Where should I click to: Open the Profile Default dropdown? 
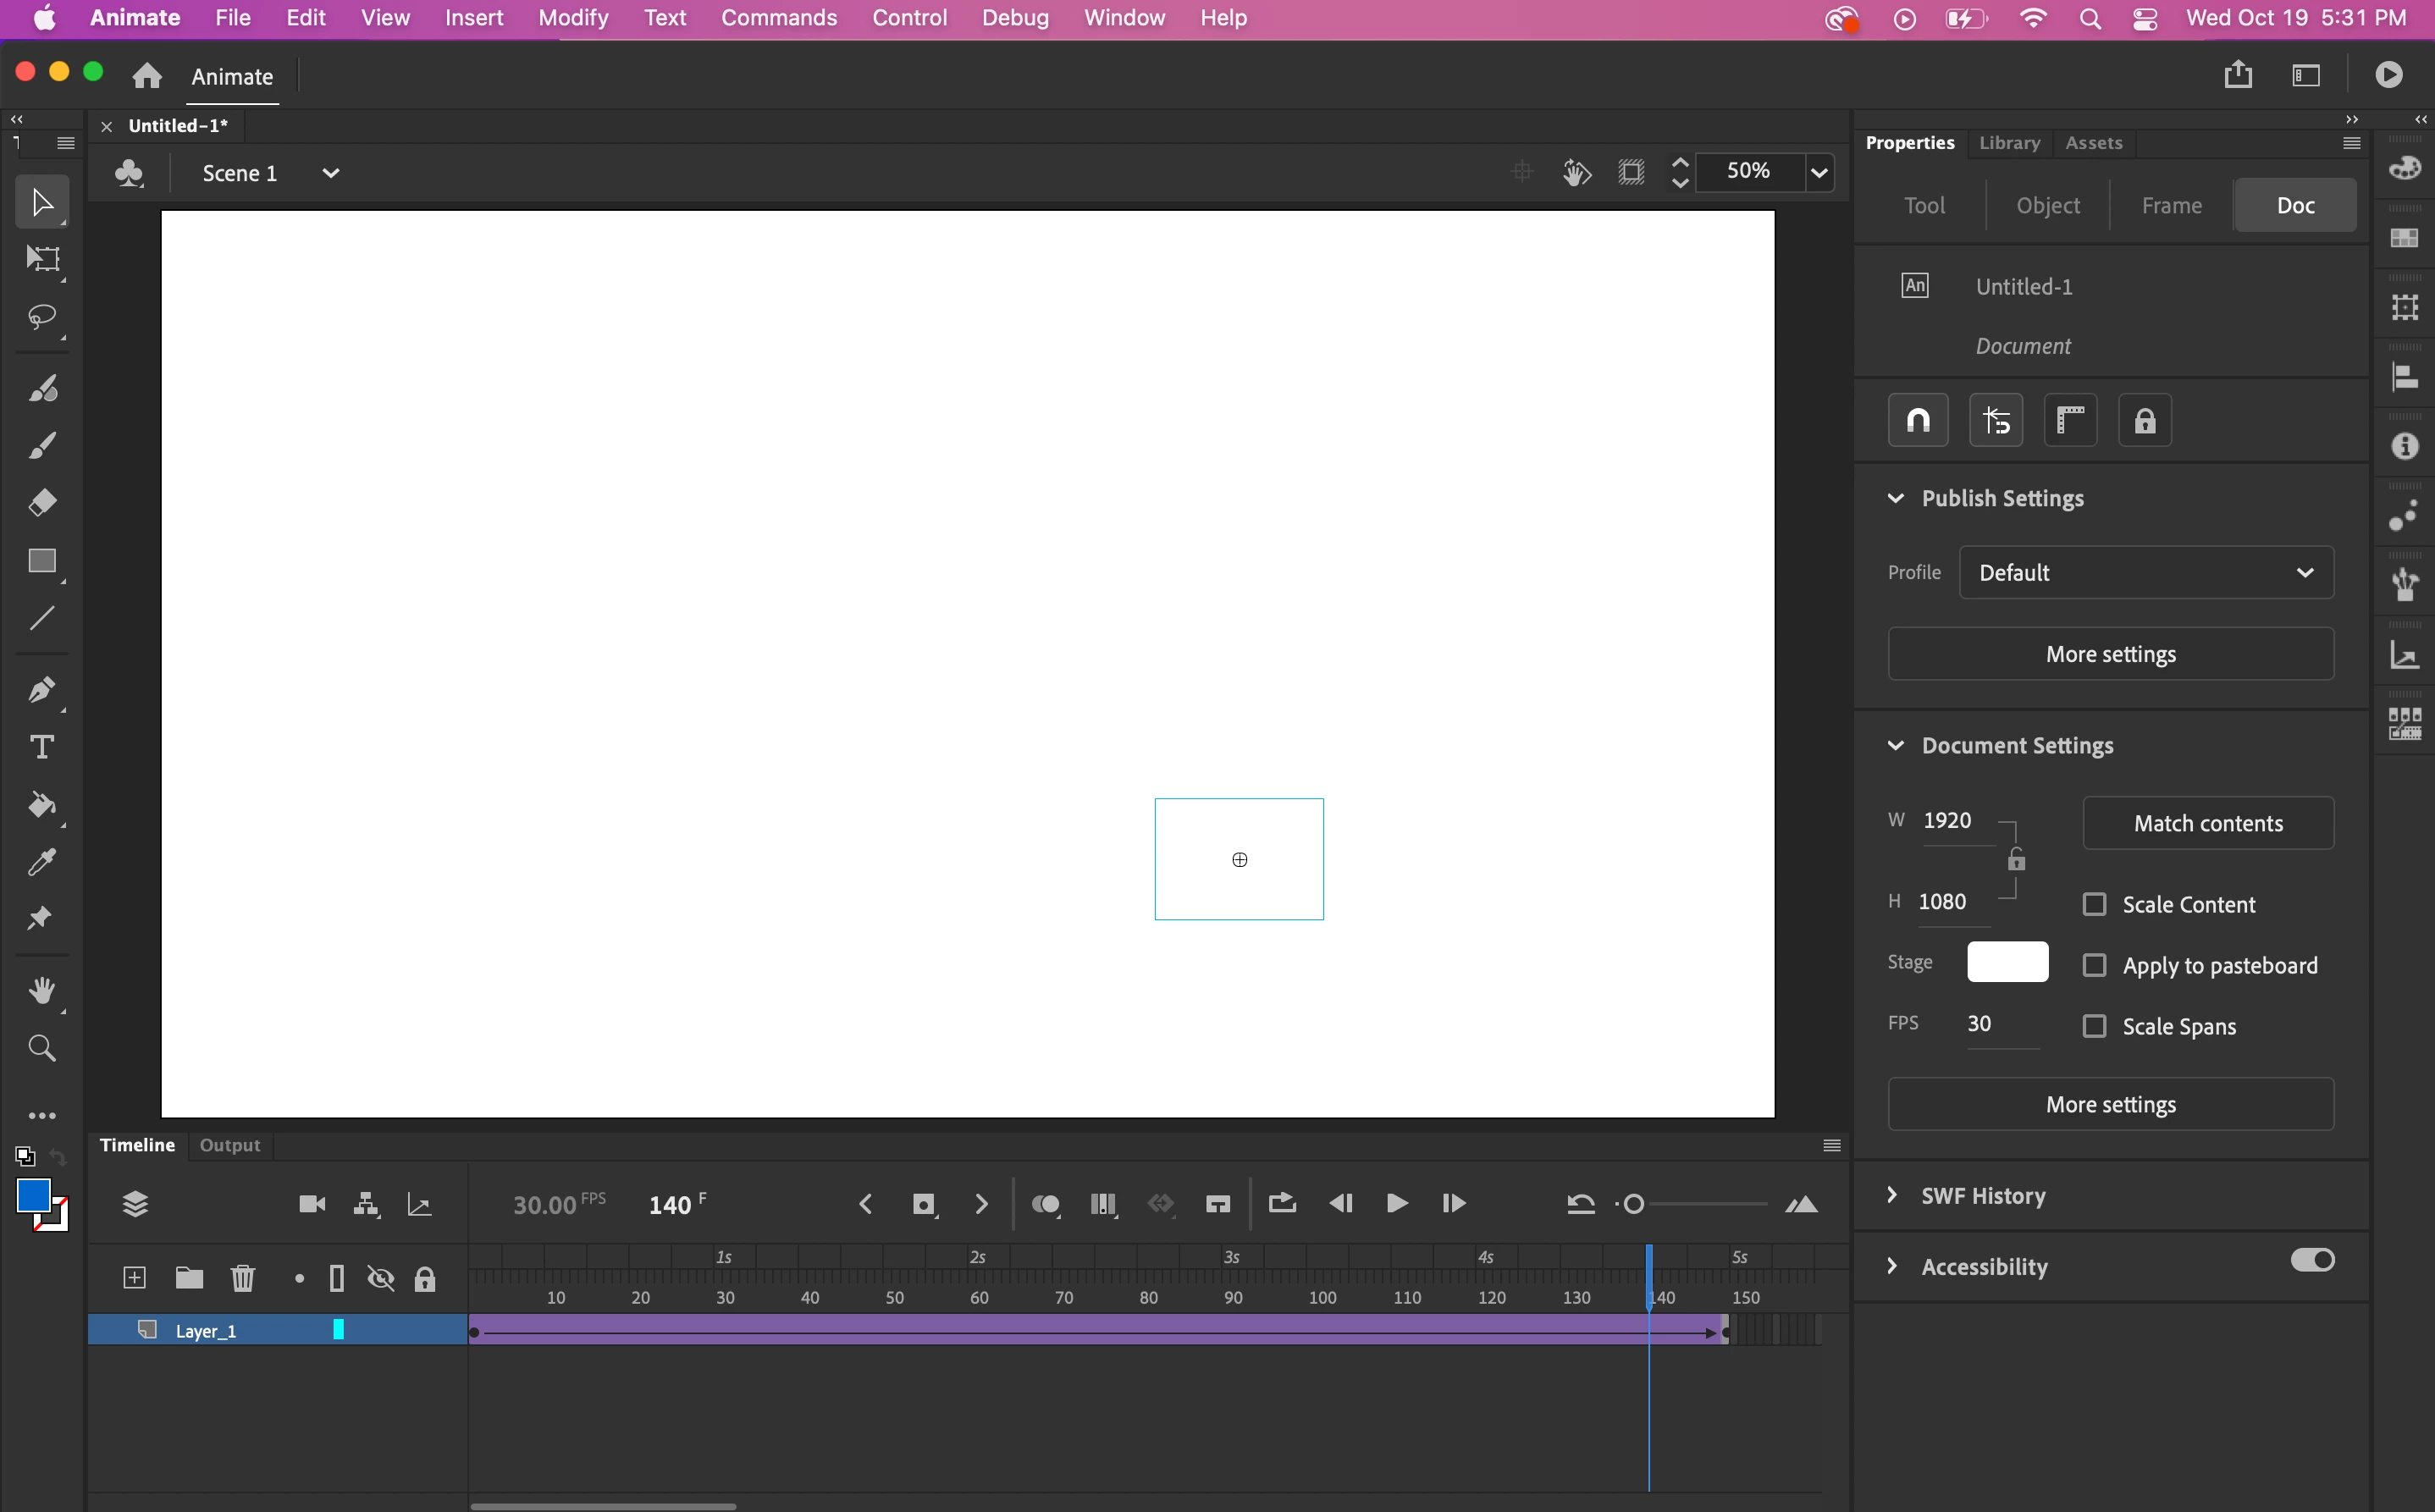click(x=2146, y=572)
